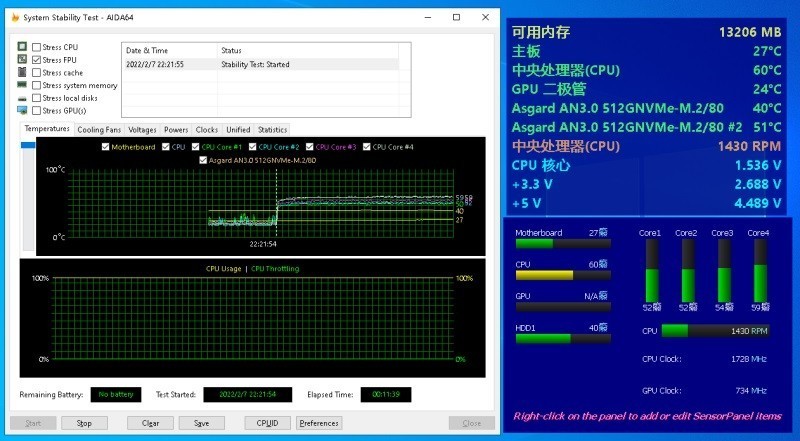
Task: Click the disk drive icon beside Stress local disks
Action: tap(22, 98)
